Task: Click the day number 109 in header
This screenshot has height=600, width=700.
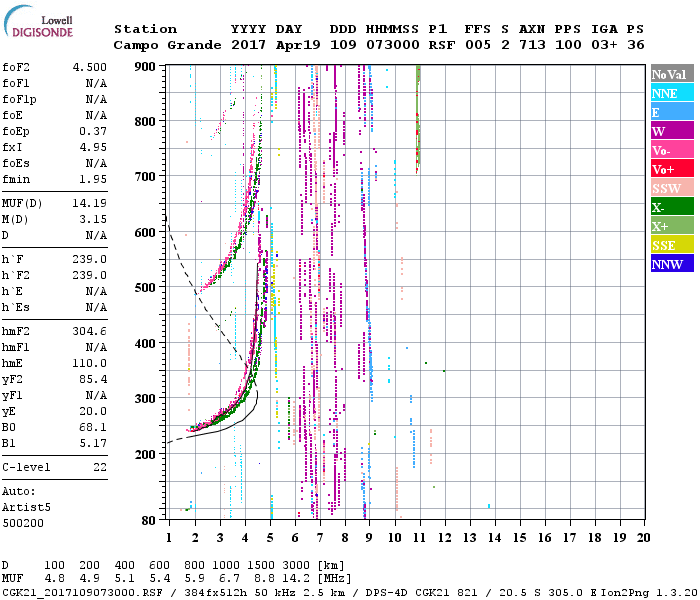Action: pyautogui.click(x=343, y=45)
